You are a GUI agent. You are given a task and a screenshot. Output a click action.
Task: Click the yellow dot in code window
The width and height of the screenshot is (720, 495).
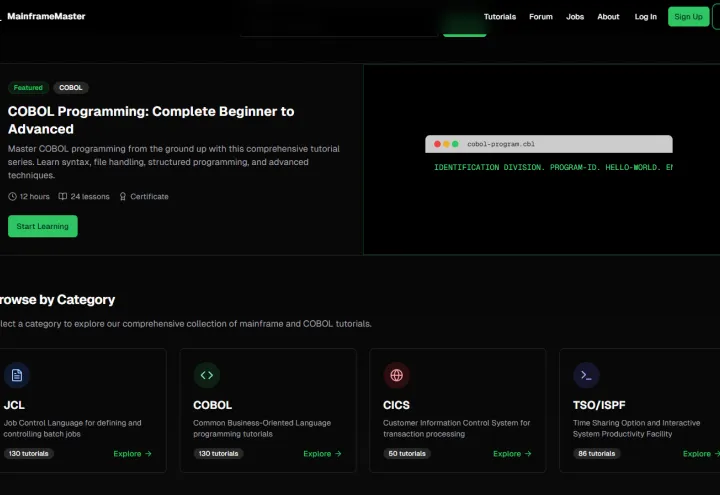pos(446,144)
